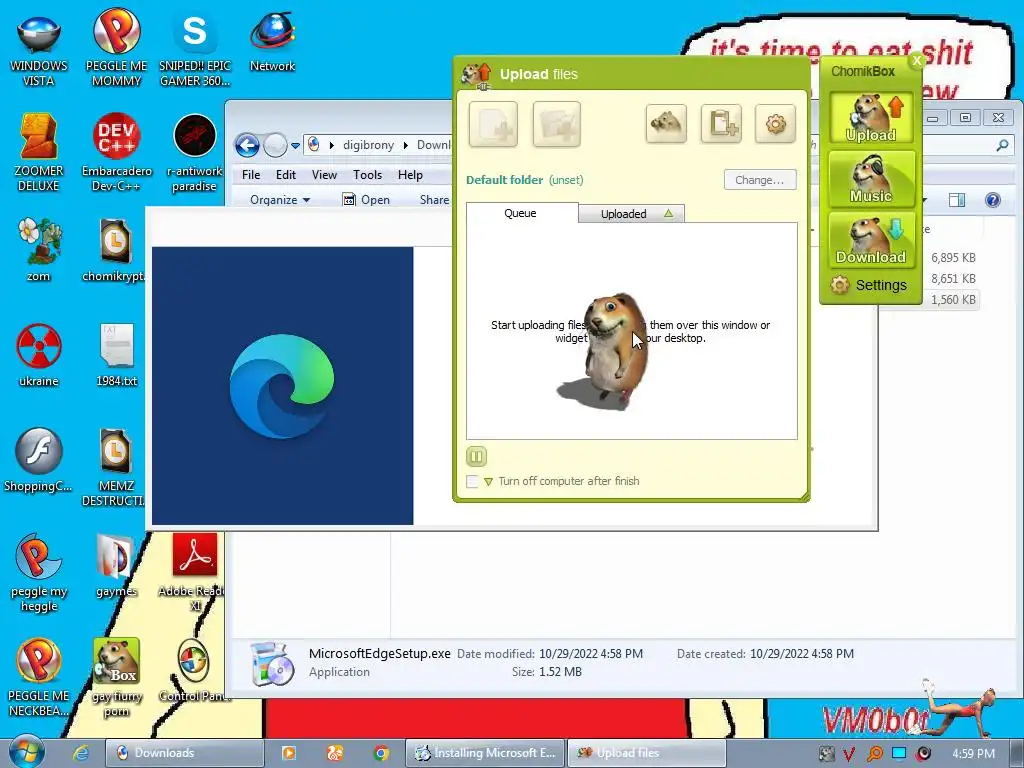Open Help menu in Downloads window

click(410, 175)
